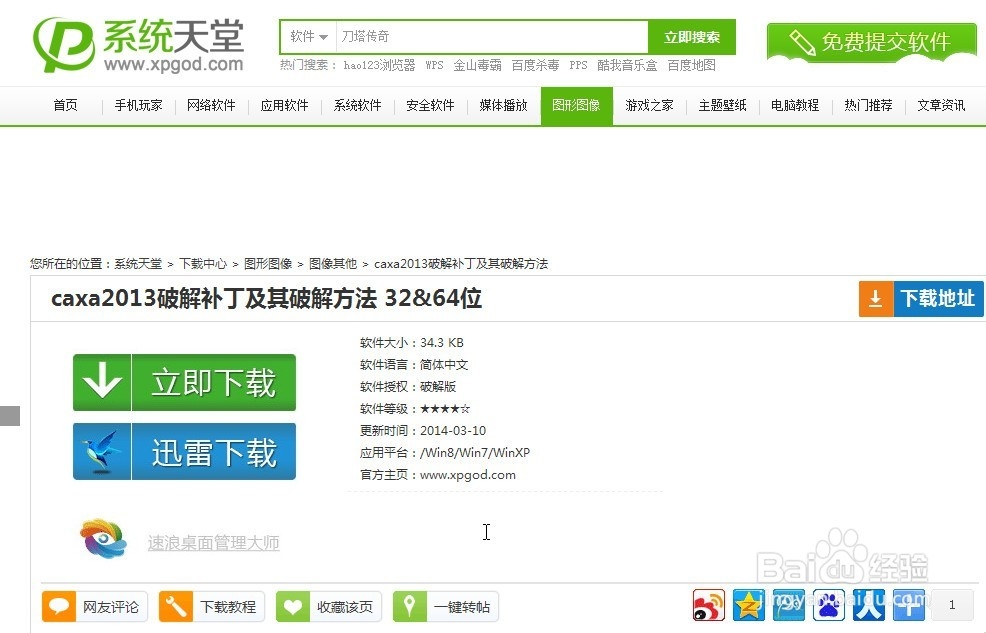Click the 系统天堂 site logo
986x633 pixels.
pos(138,44)
